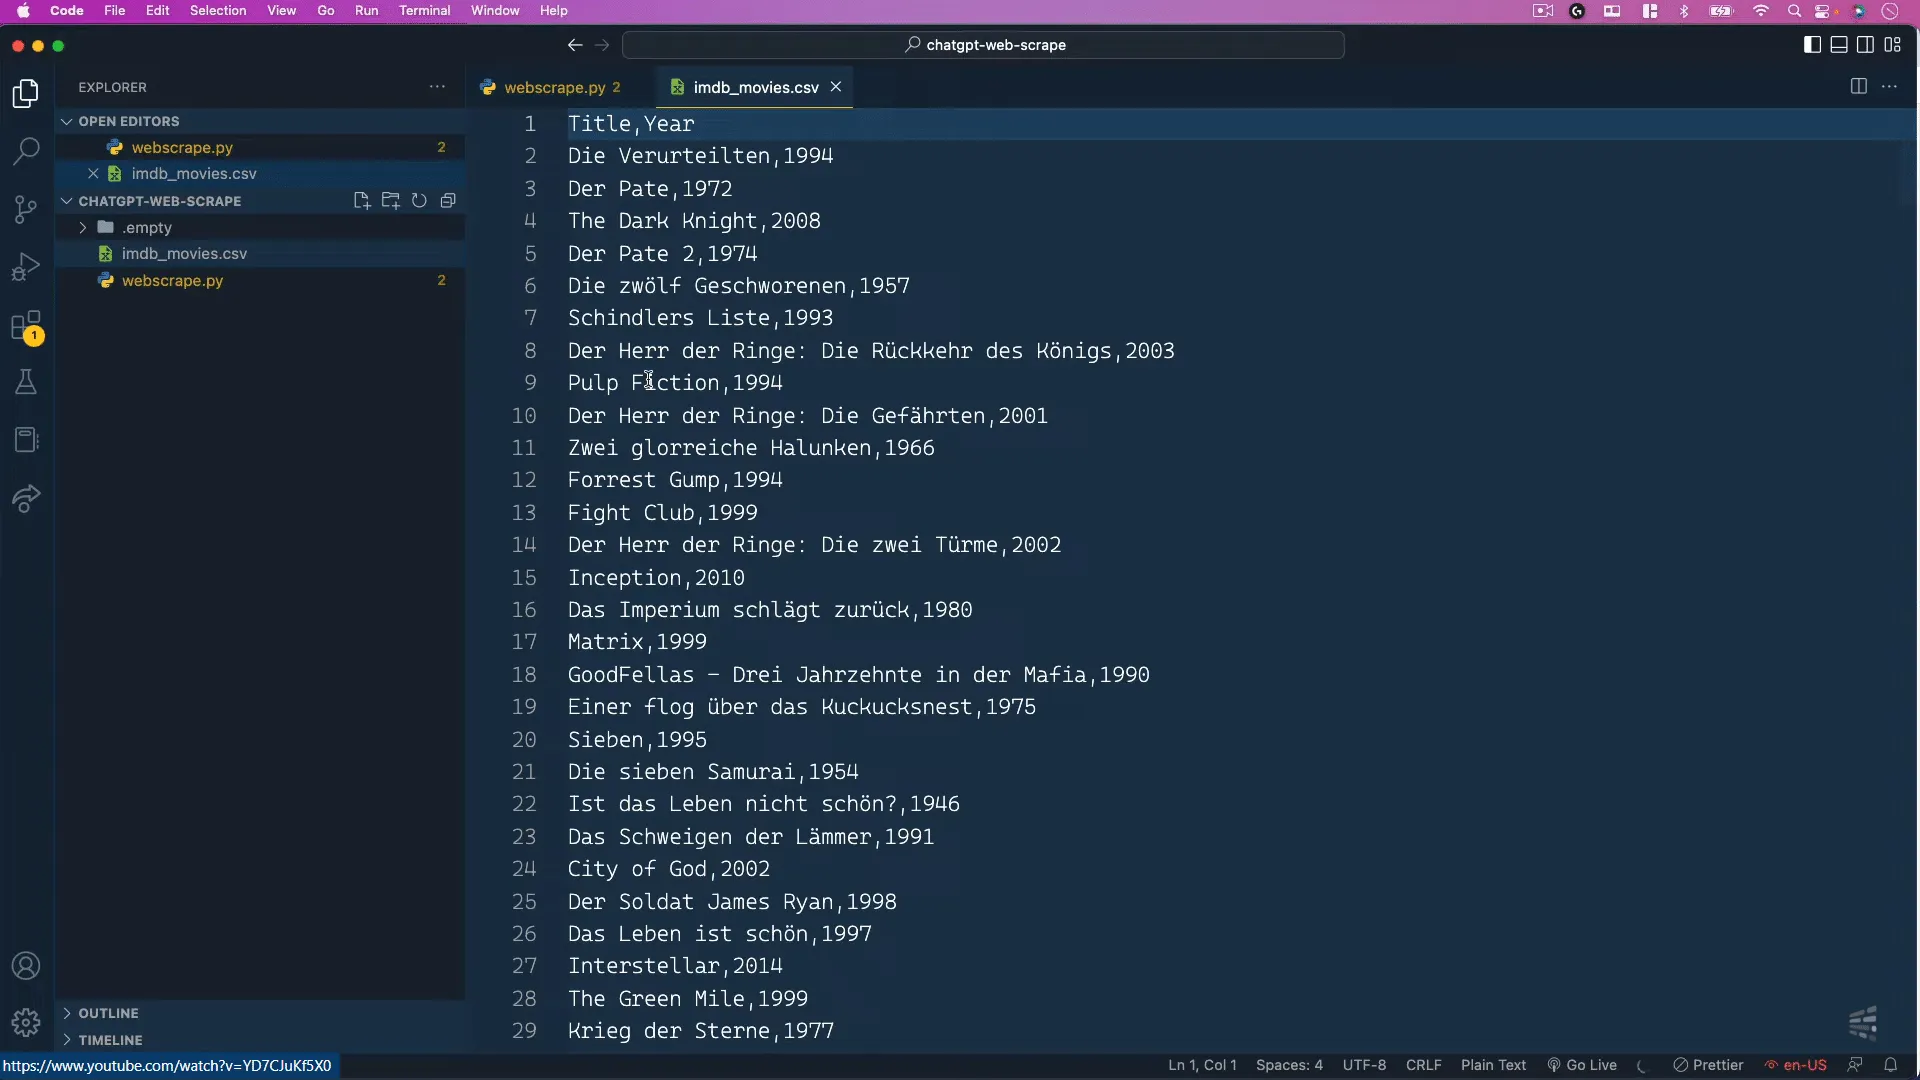The image size is (1920, 1080).
Task: Open the Explorer view in activity bar
Action: coord(26,93)
